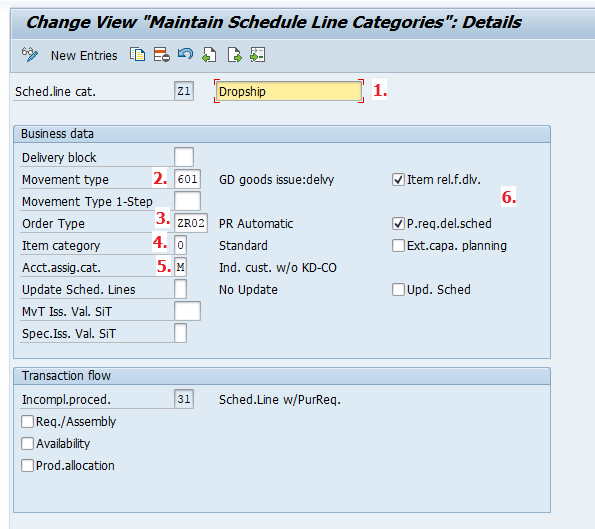Viewport: 595px width, 529px height.
Task: Click the Movement Type 1-Step field
Action: pos(187,201)
